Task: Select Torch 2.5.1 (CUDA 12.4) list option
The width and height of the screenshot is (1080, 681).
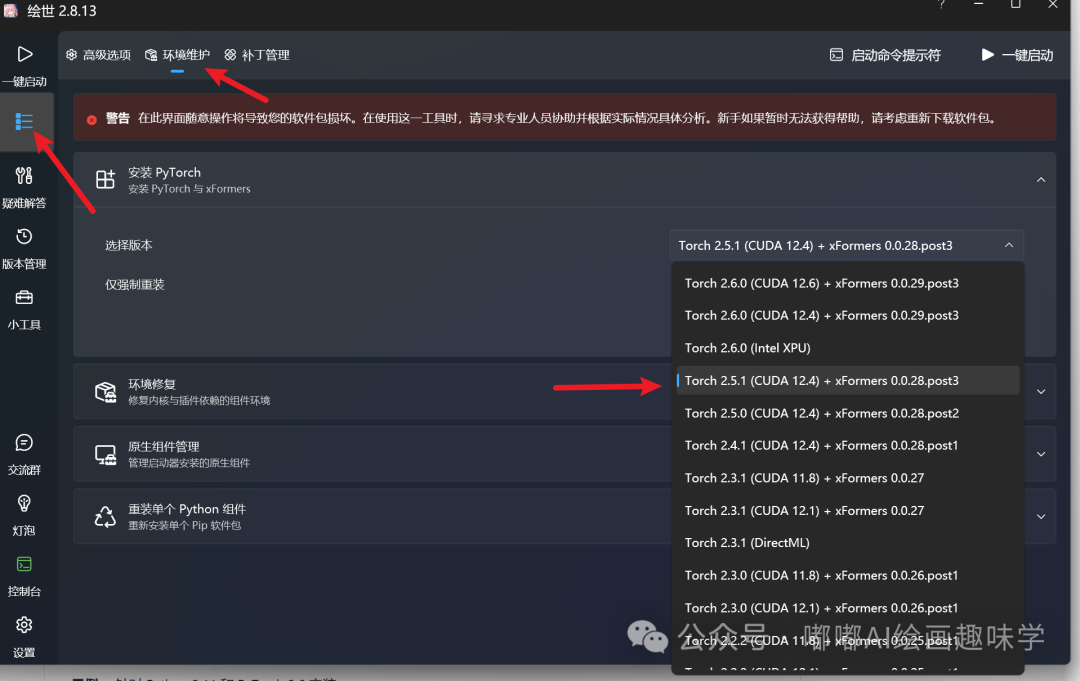Action: point(848,380)
